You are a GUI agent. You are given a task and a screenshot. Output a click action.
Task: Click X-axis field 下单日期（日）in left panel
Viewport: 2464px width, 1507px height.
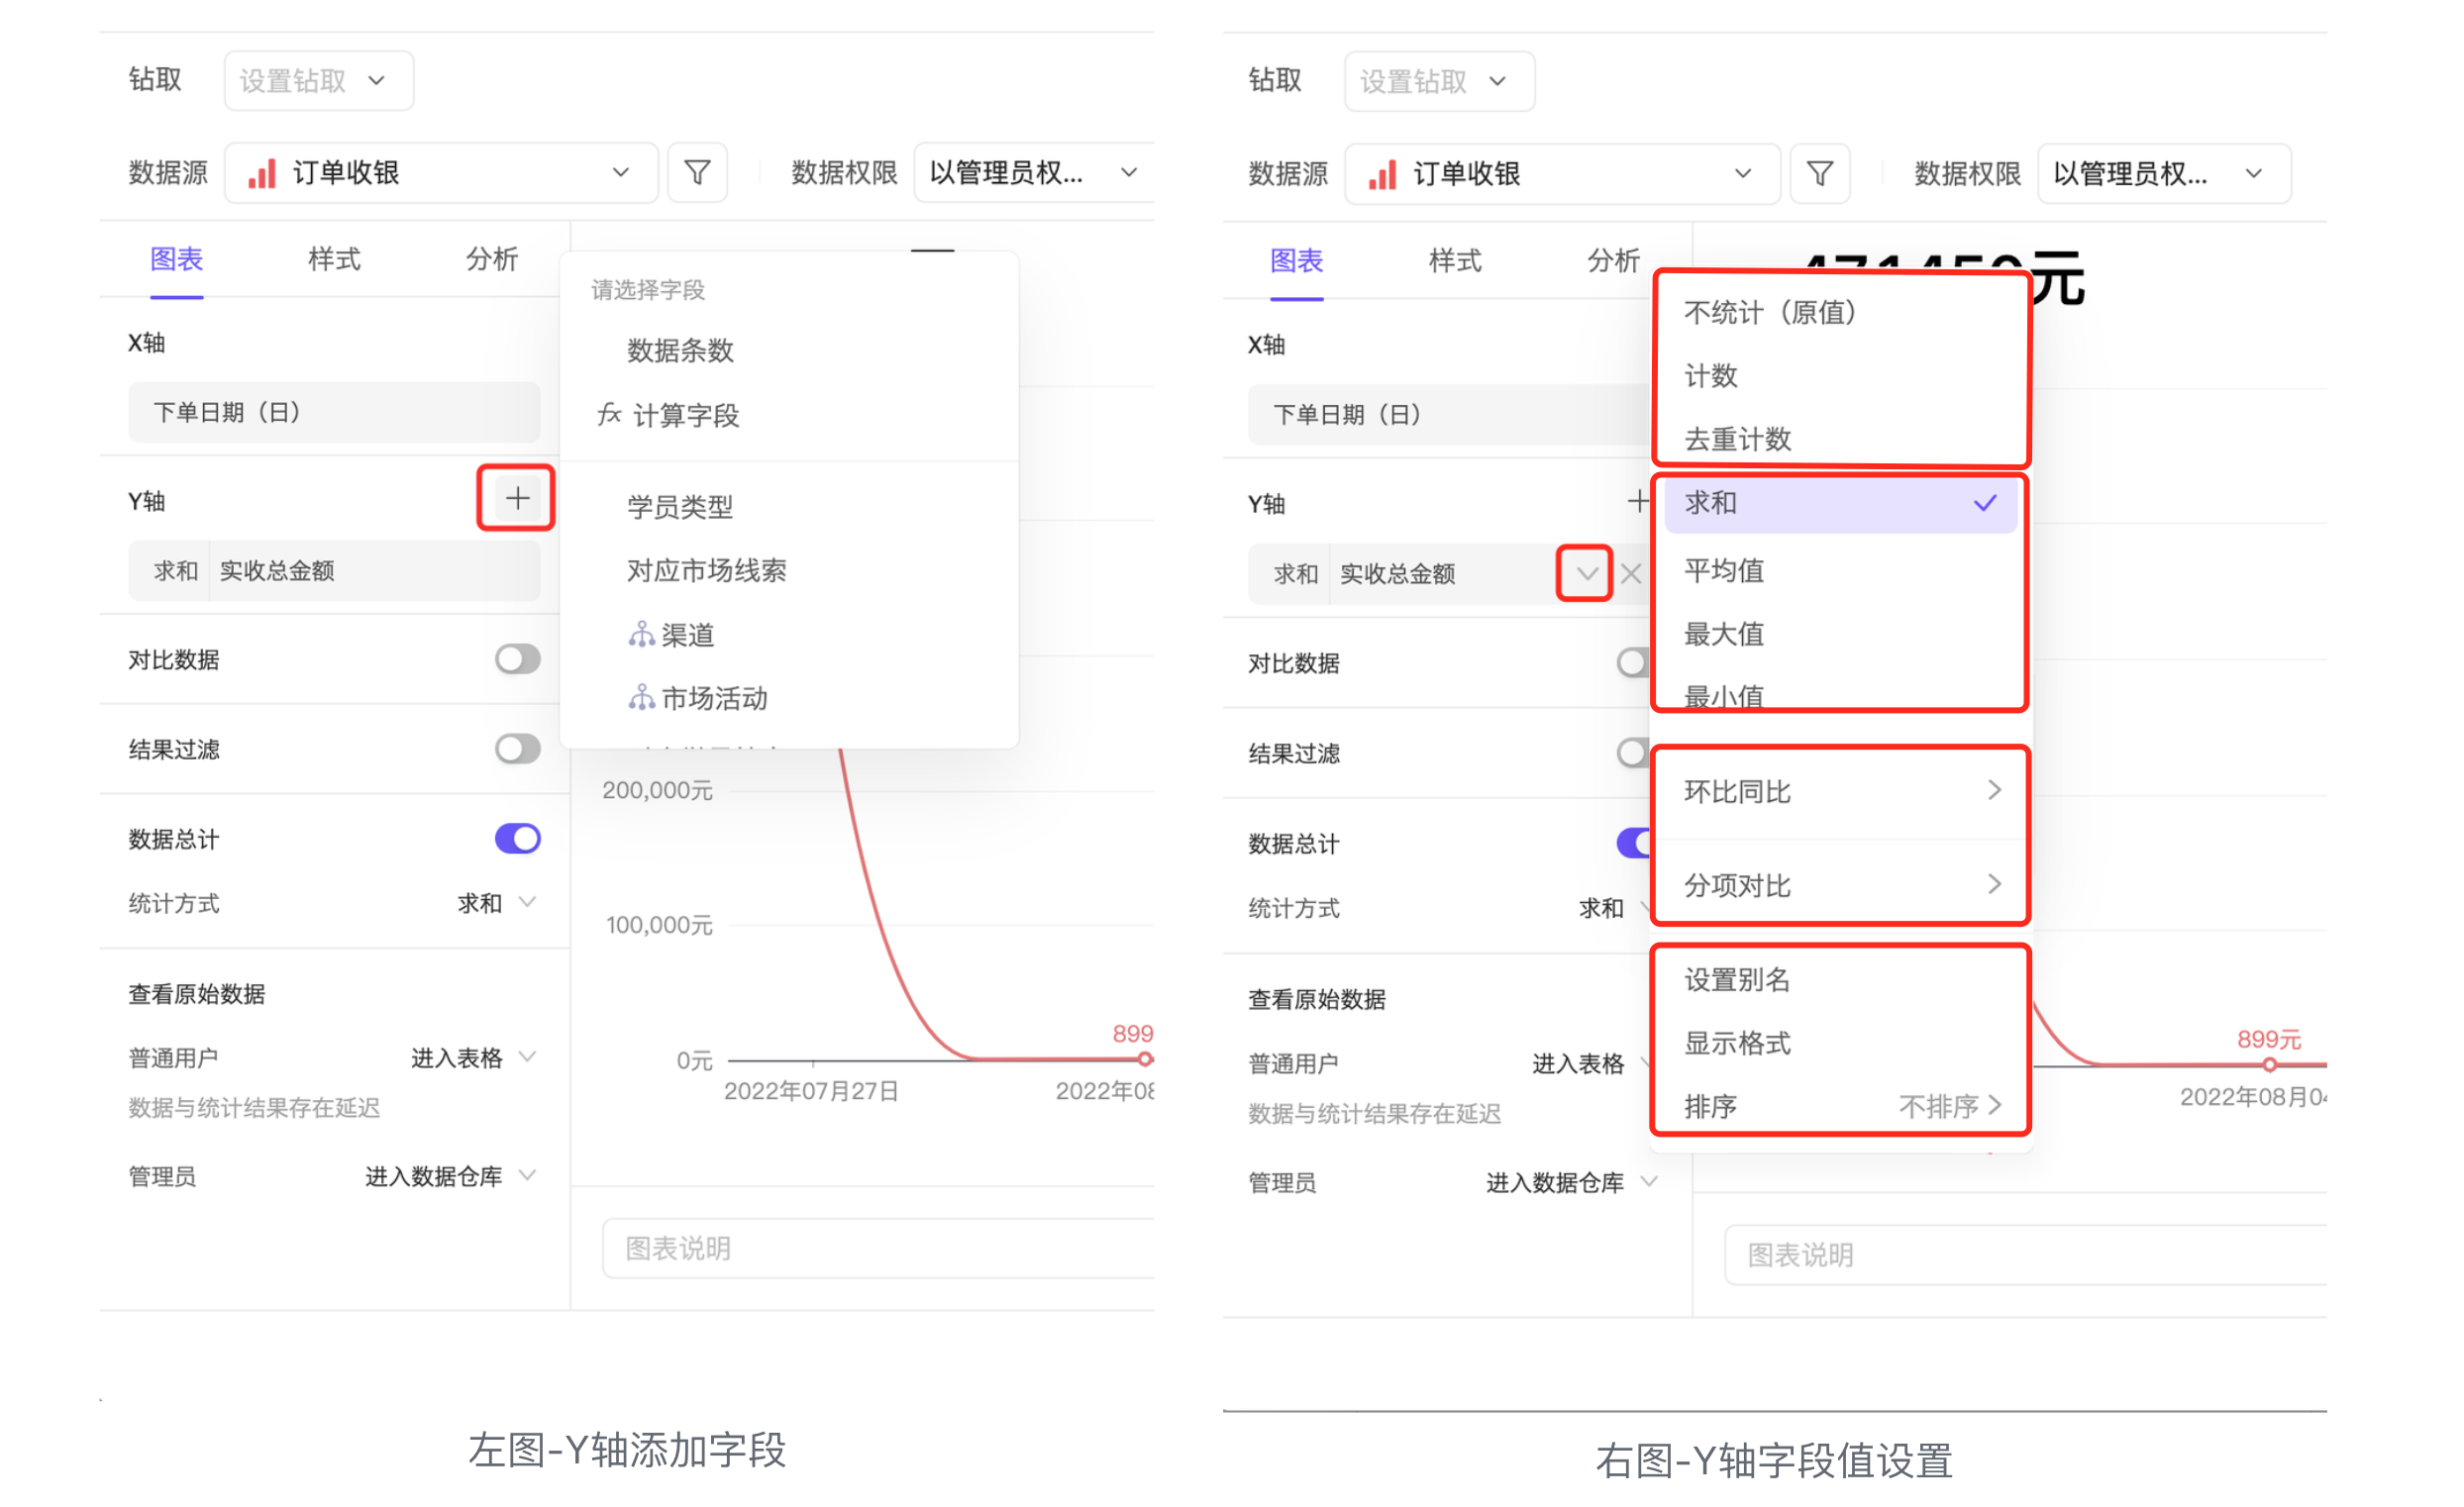tap(334, 412)
